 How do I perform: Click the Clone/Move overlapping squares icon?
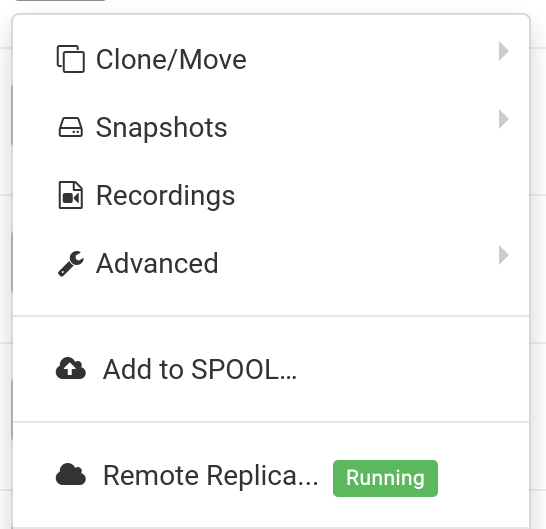pos(71,59)
